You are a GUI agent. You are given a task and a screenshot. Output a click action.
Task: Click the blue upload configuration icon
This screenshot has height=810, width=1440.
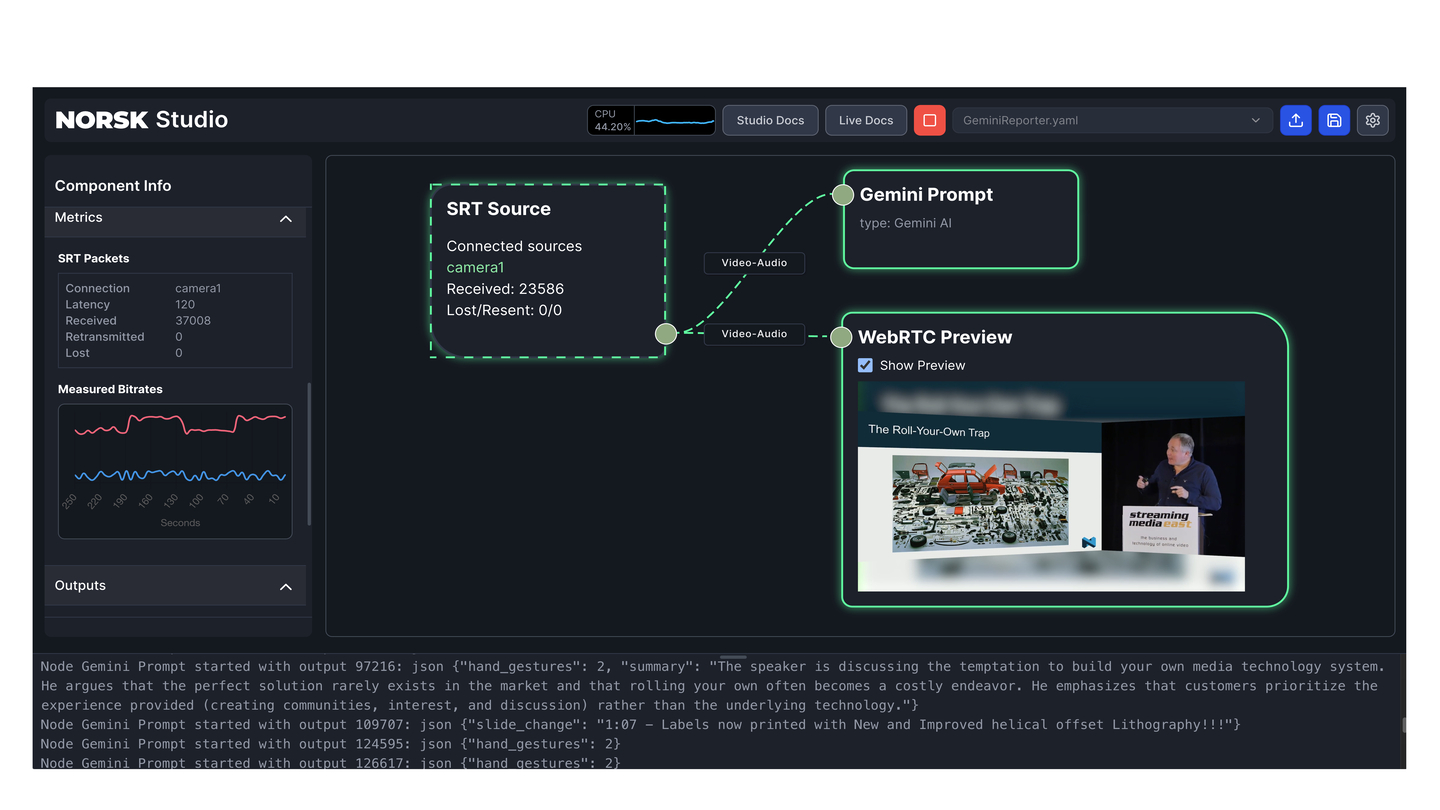click(1295, 120)
